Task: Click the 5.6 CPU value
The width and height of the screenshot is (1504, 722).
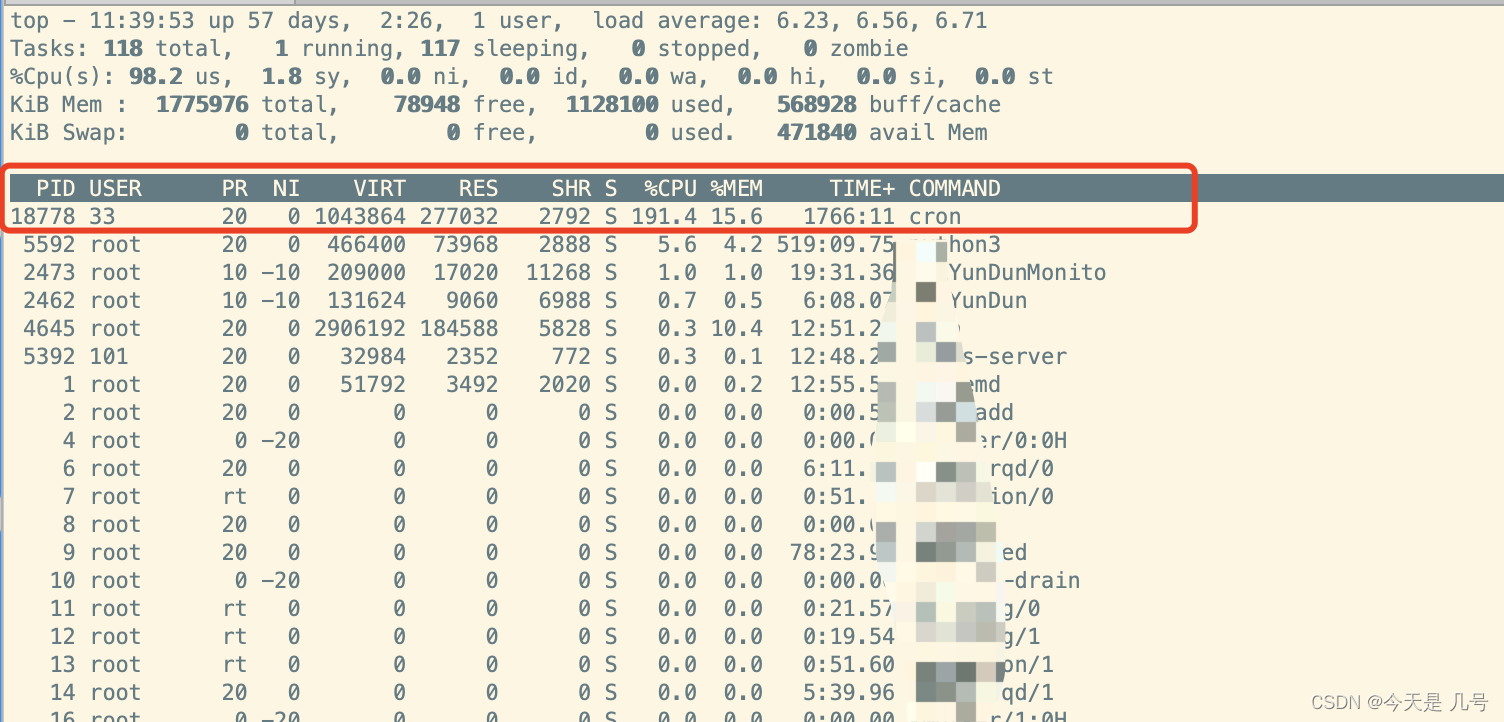Action: pyautogui.click(x=677, y=244)
